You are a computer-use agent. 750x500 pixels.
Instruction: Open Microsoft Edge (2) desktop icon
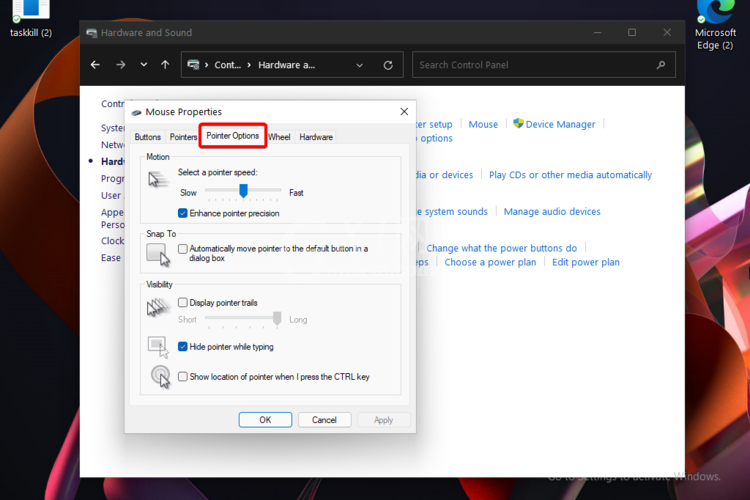pyautogui.click(x=715, y=25)
